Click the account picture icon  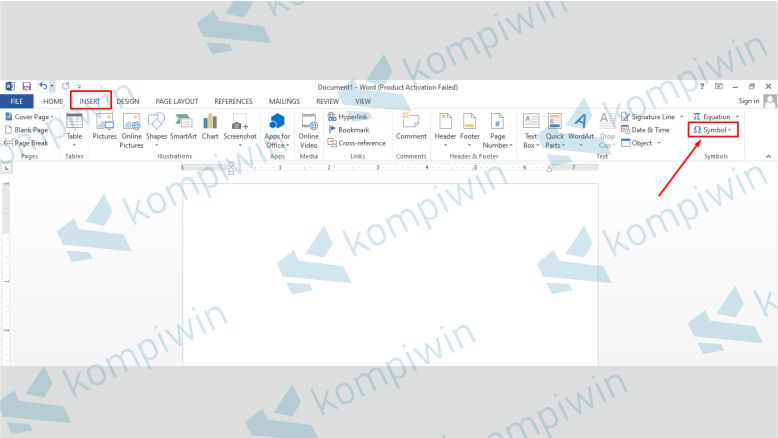[770, 101]
